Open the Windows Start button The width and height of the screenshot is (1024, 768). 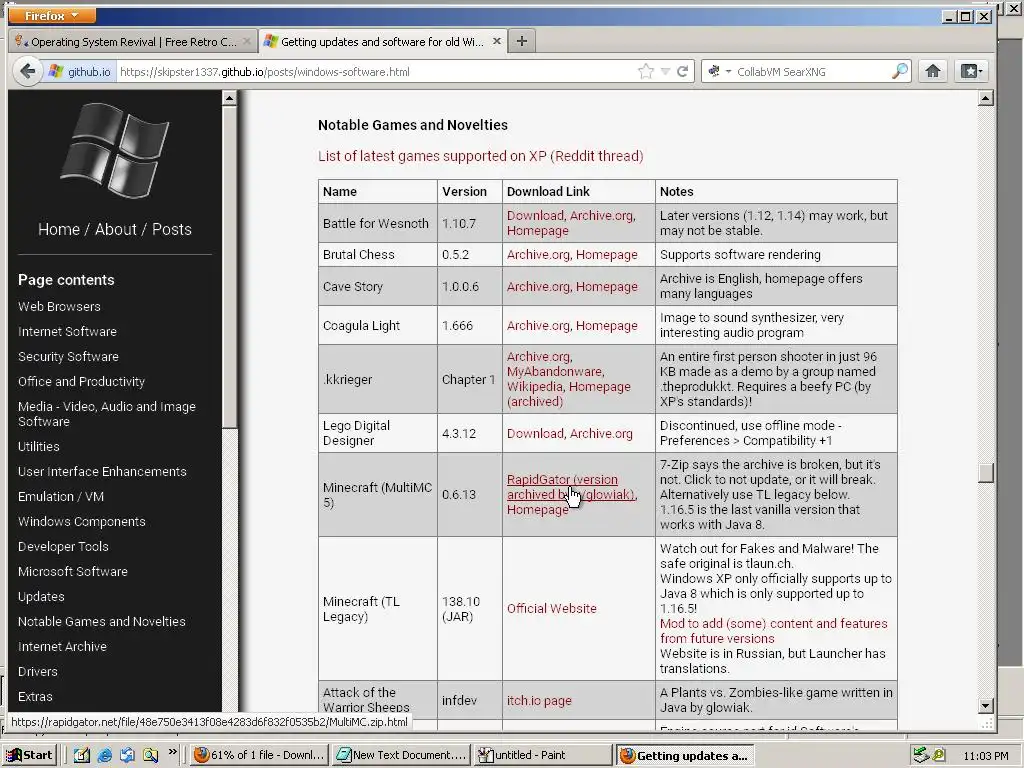click(30, 755)
